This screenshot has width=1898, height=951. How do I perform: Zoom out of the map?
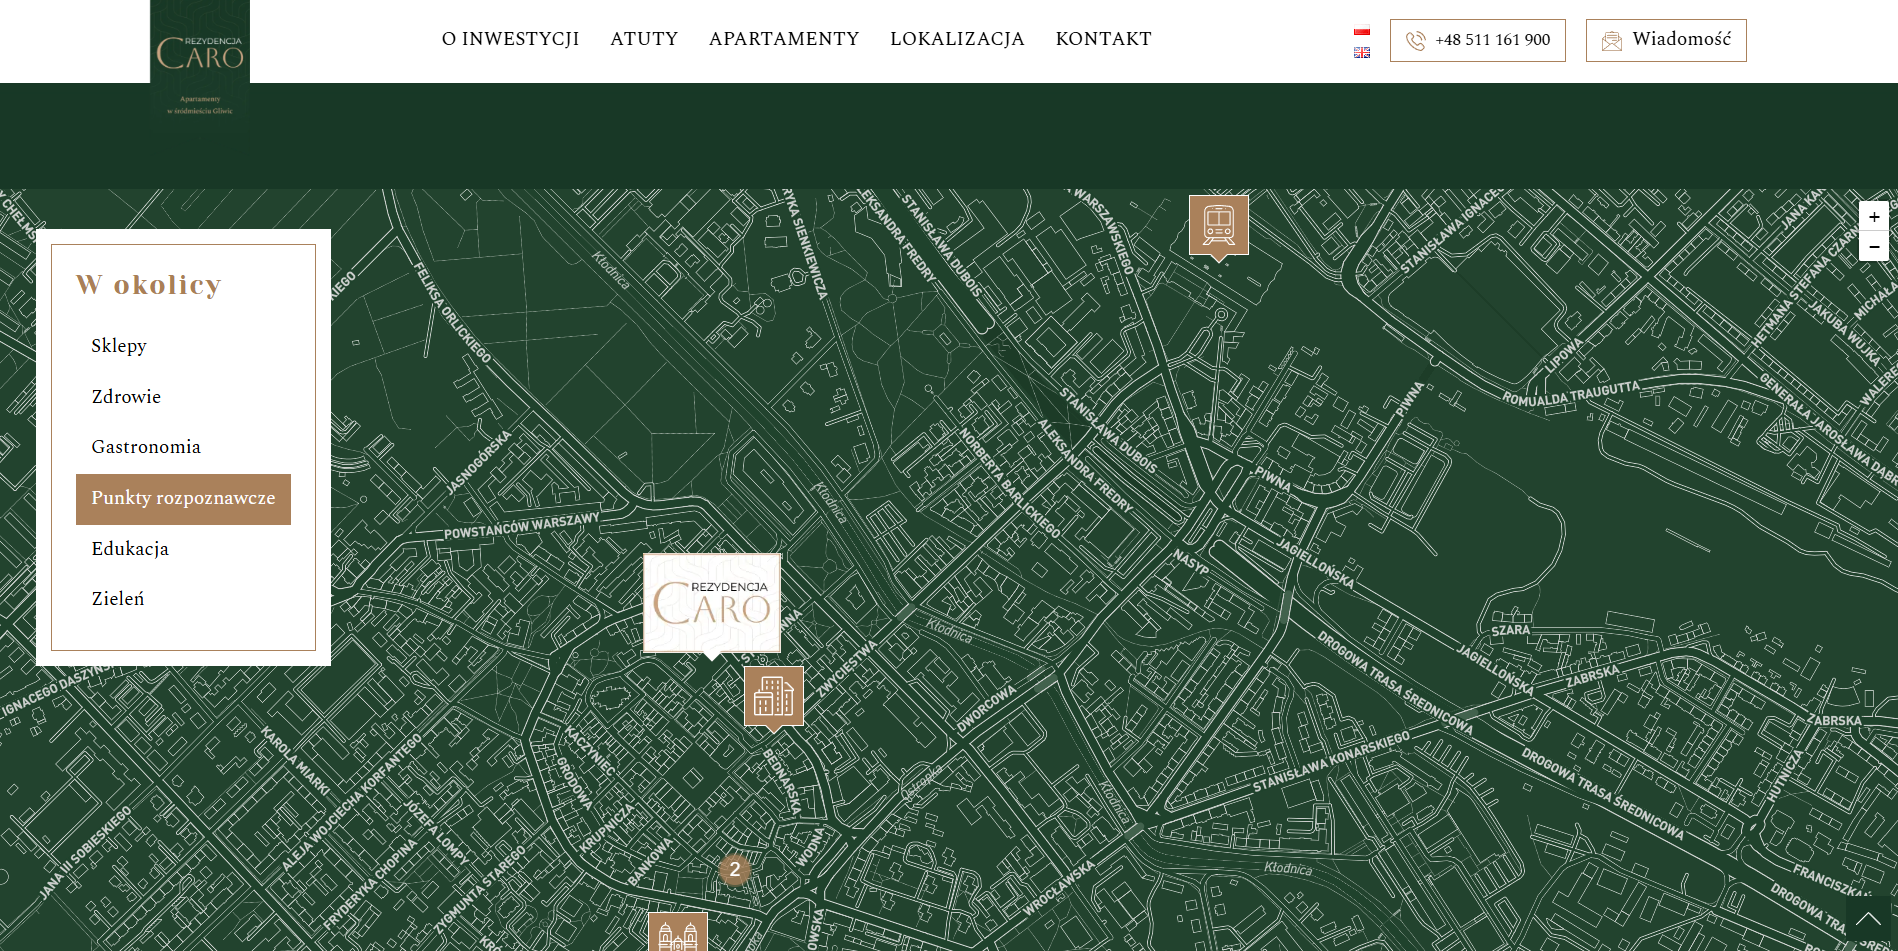point(1874,246)
